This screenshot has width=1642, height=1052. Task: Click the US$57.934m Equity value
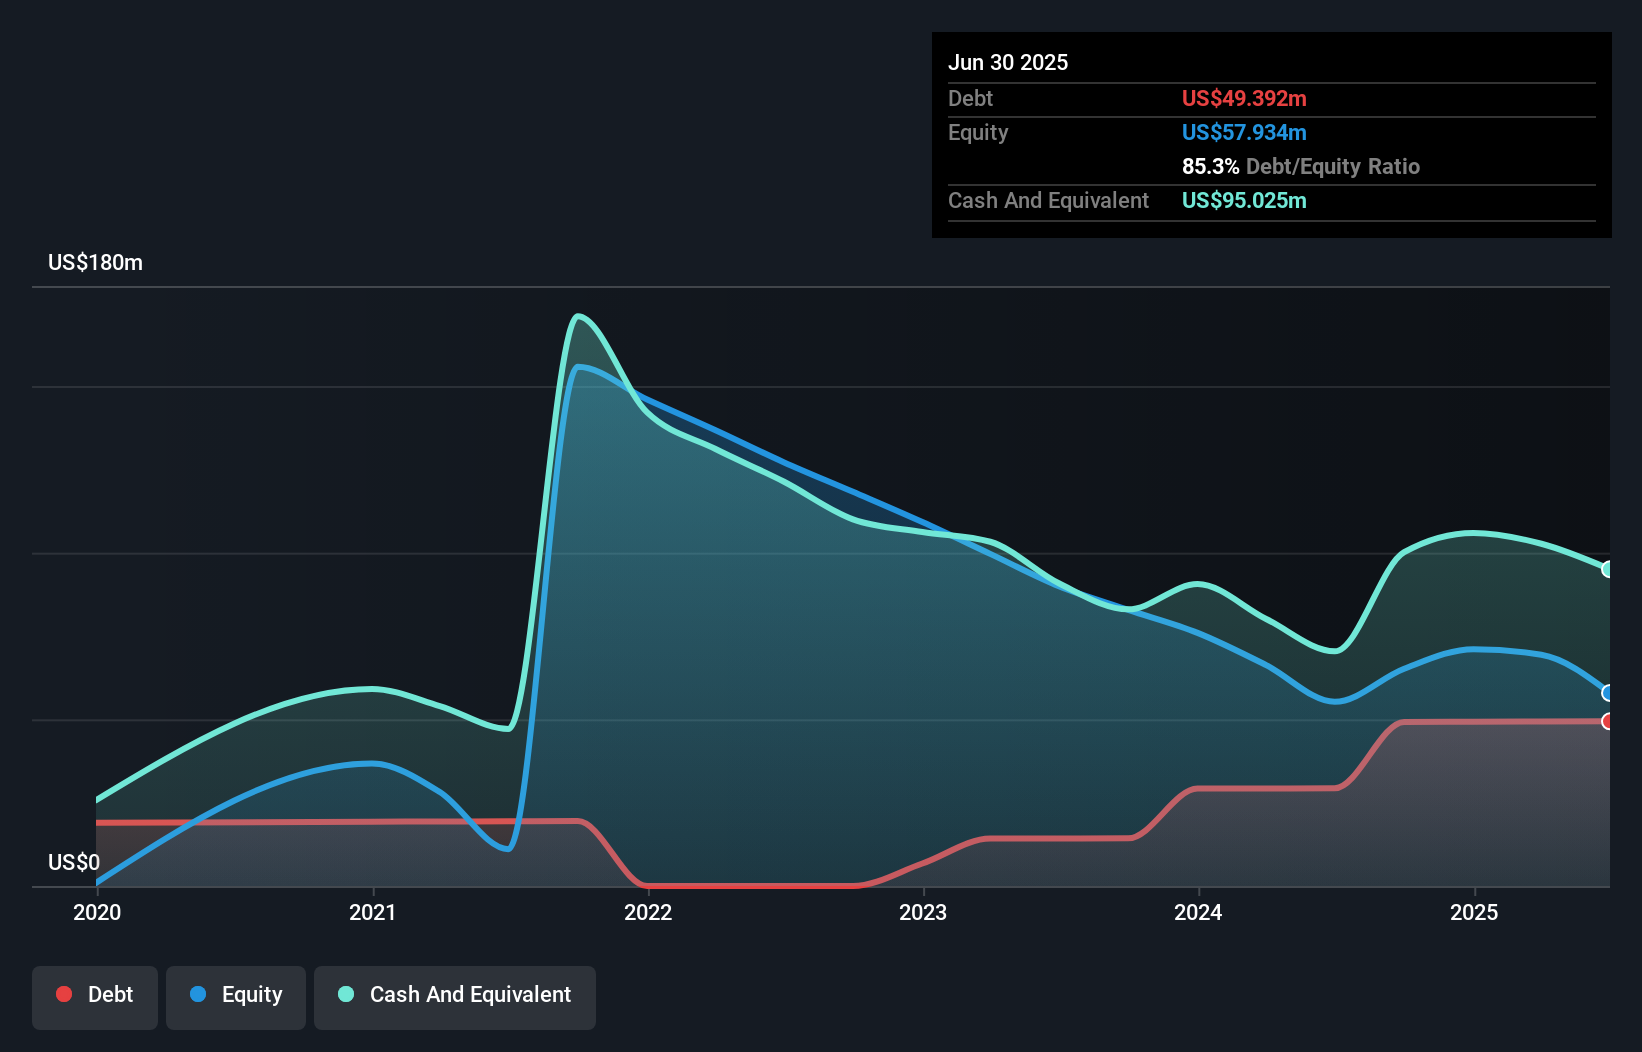tap(1245, 132)
